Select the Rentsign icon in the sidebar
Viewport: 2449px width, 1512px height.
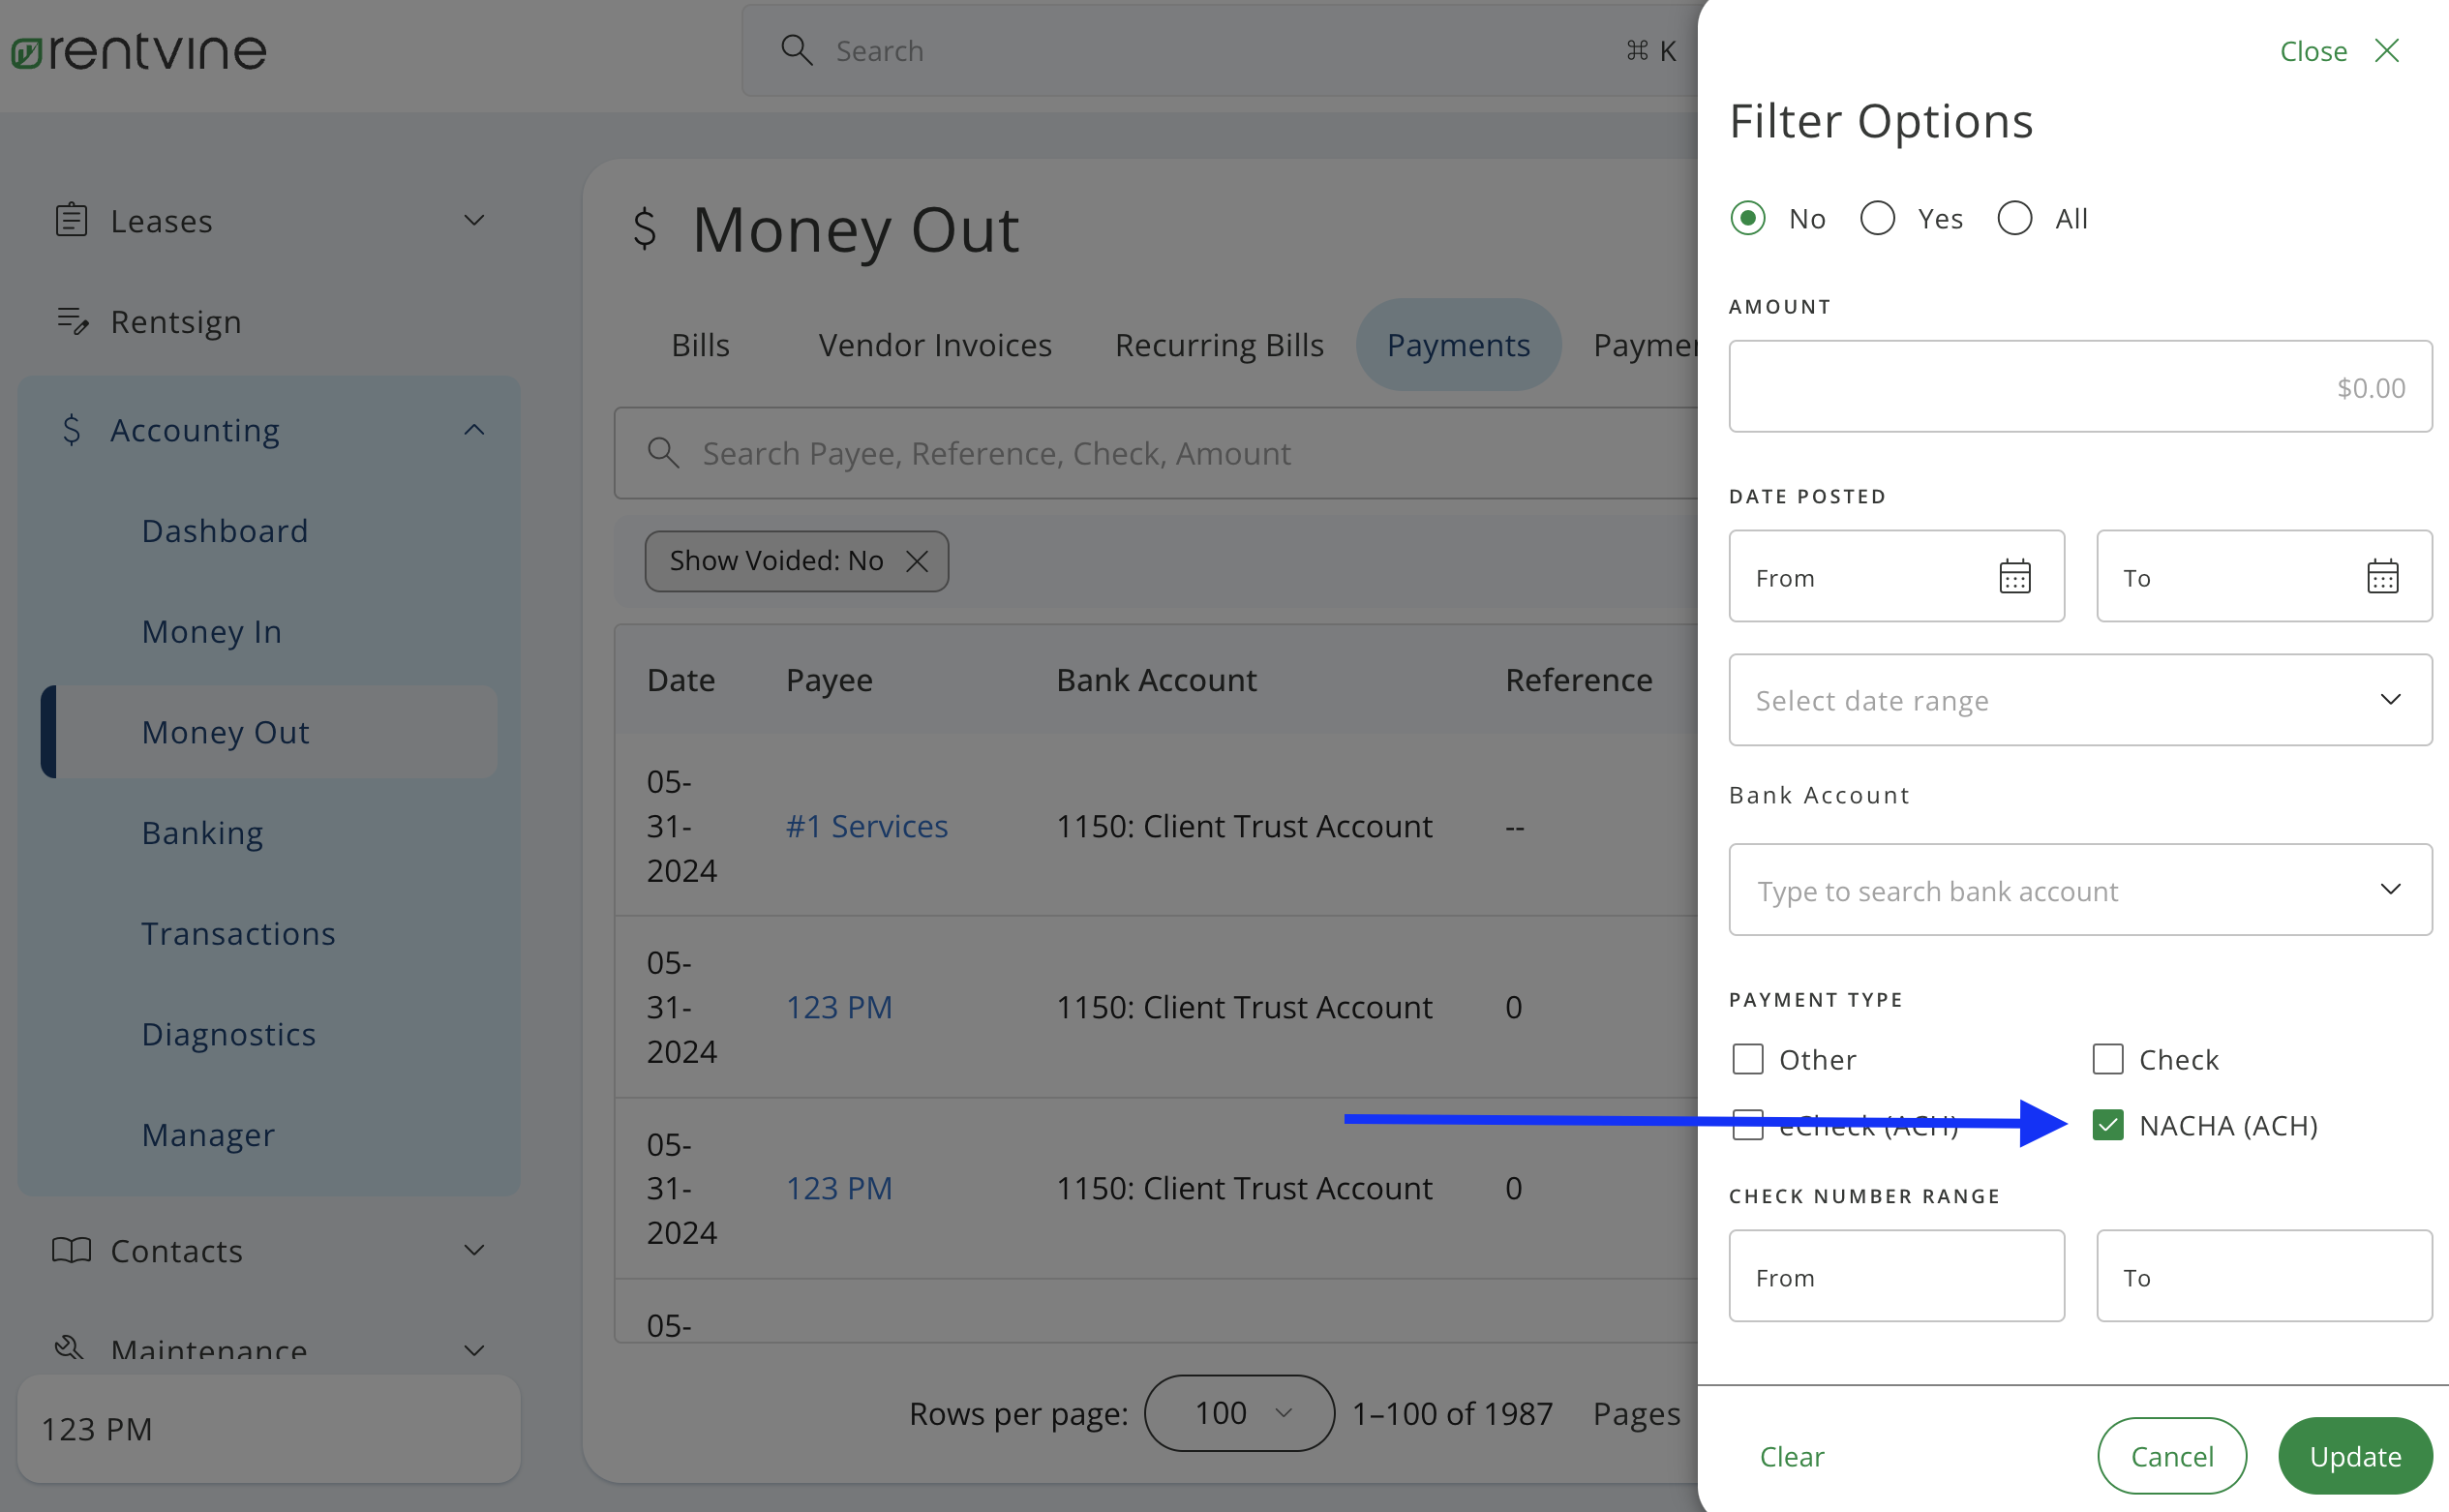pos(73,321)
